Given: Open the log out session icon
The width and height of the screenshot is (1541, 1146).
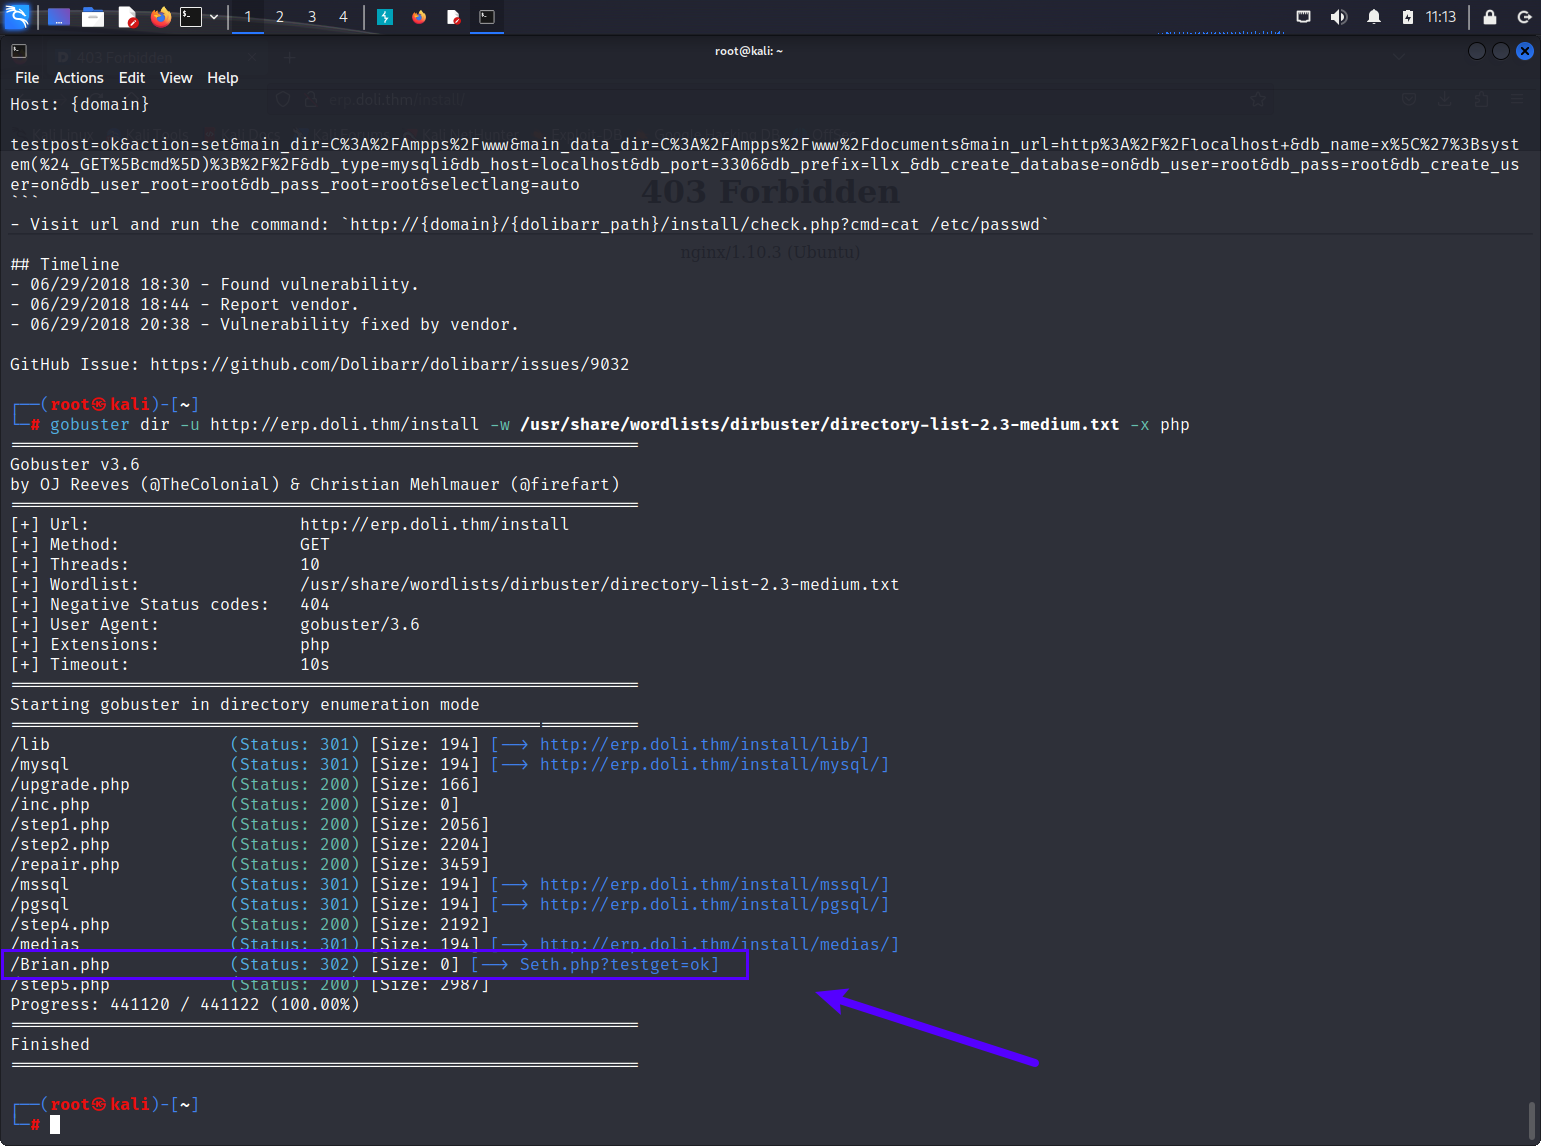Looking at the screenshot, I should tap(1524, 17).
